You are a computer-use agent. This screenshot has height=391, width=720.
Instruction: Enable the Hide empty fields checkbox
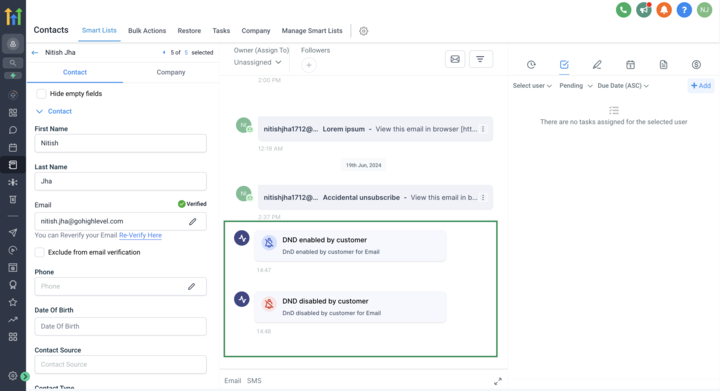(x=41, y=94)
